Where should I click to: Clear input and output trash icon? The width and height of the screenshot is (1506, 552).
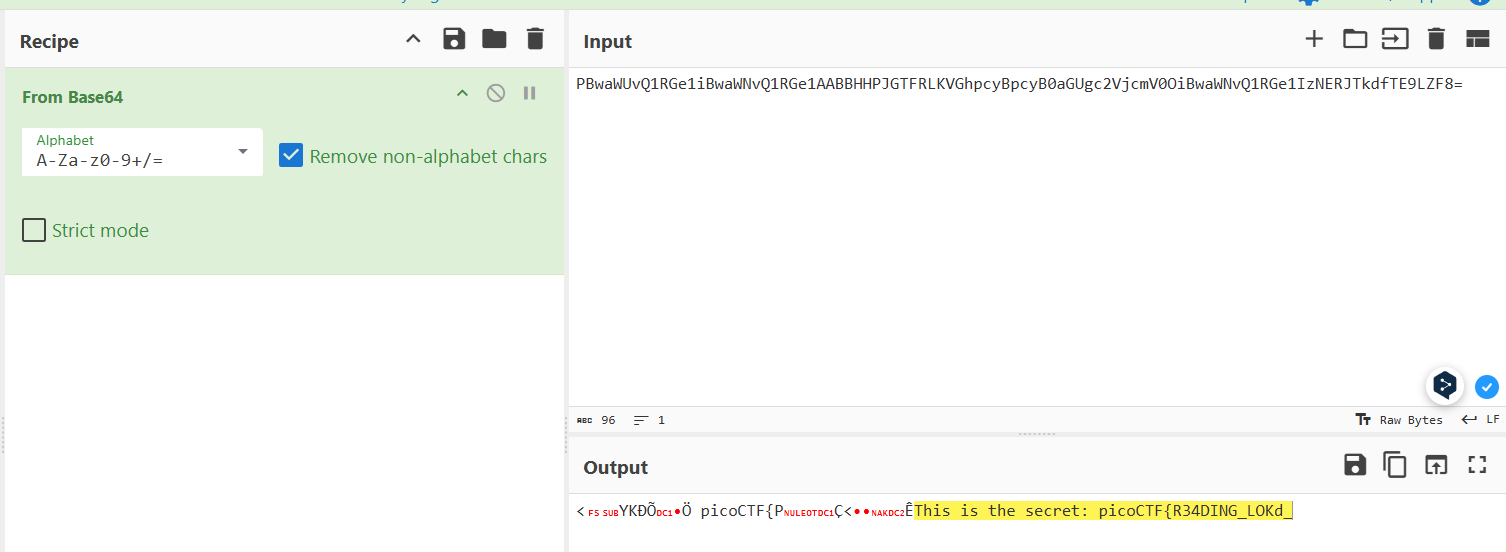coord(1436,40)
